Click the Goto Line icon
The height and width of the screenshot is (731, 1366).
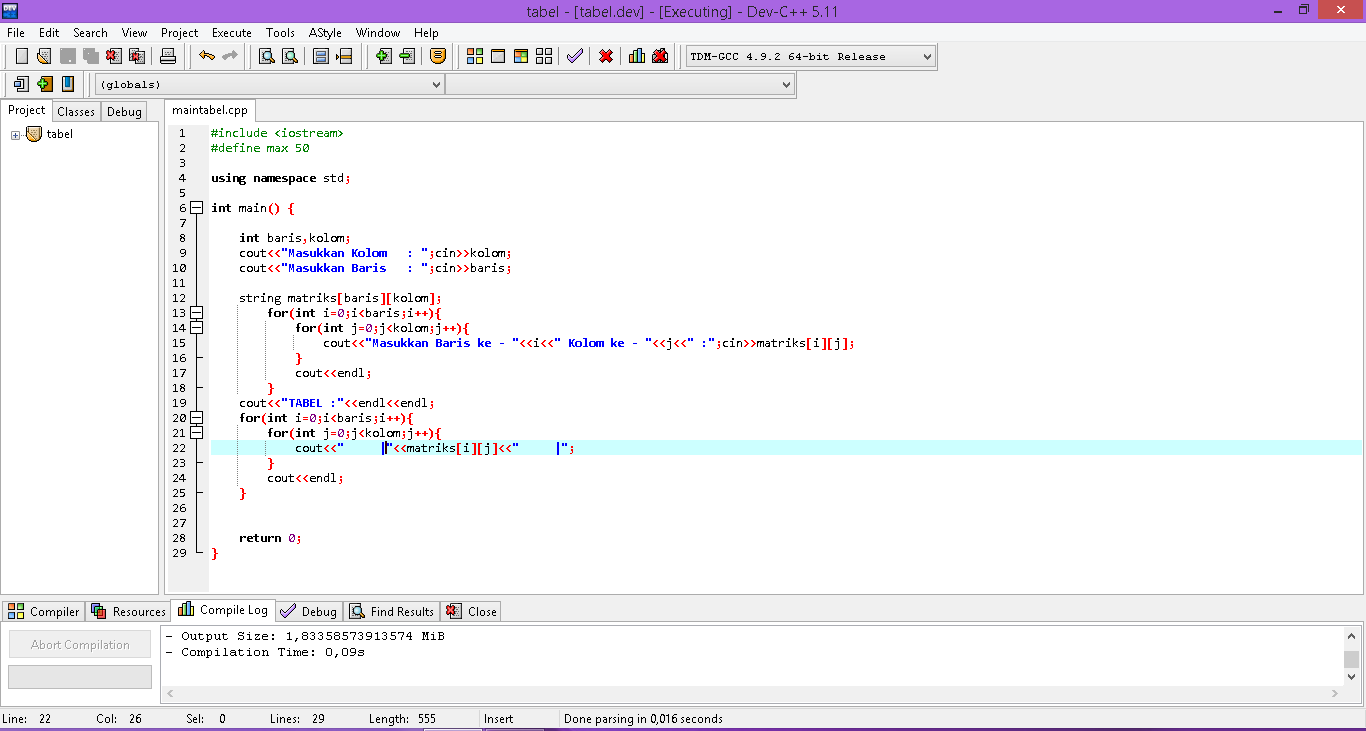[x=344, y=56]
